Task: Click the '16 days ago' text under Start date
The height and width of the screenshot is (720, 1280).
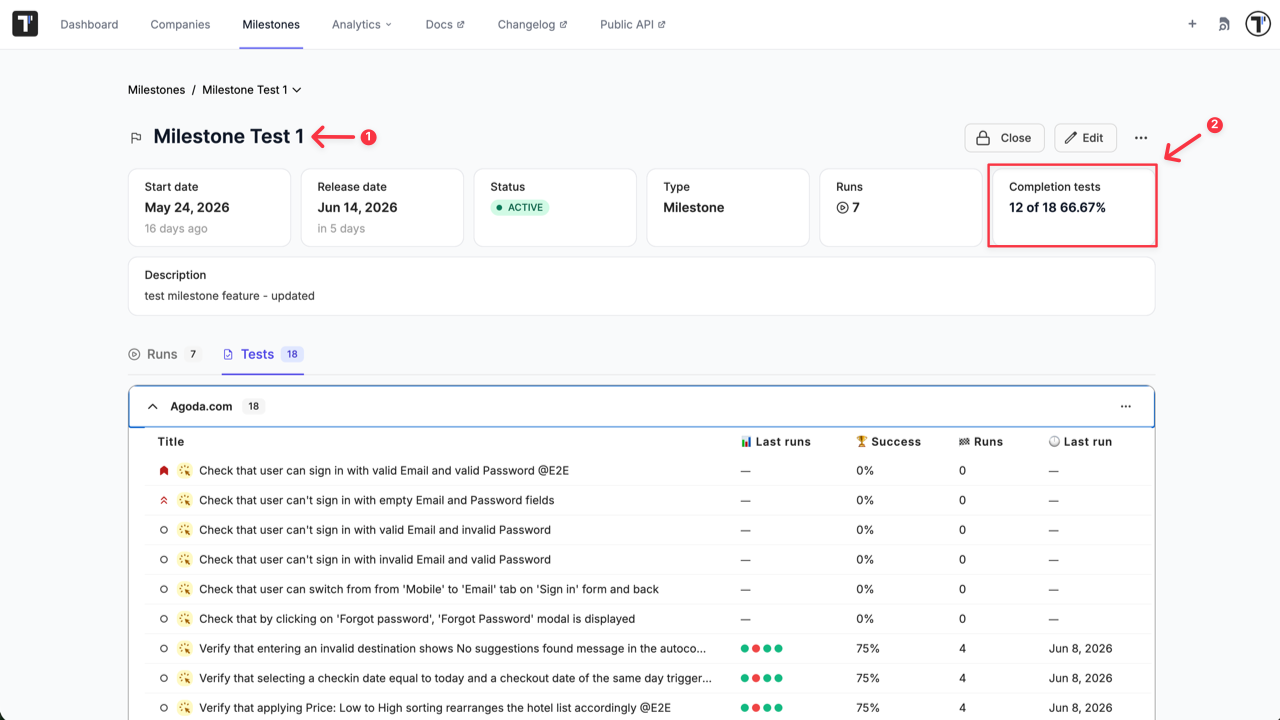Action: pos(176,229)
